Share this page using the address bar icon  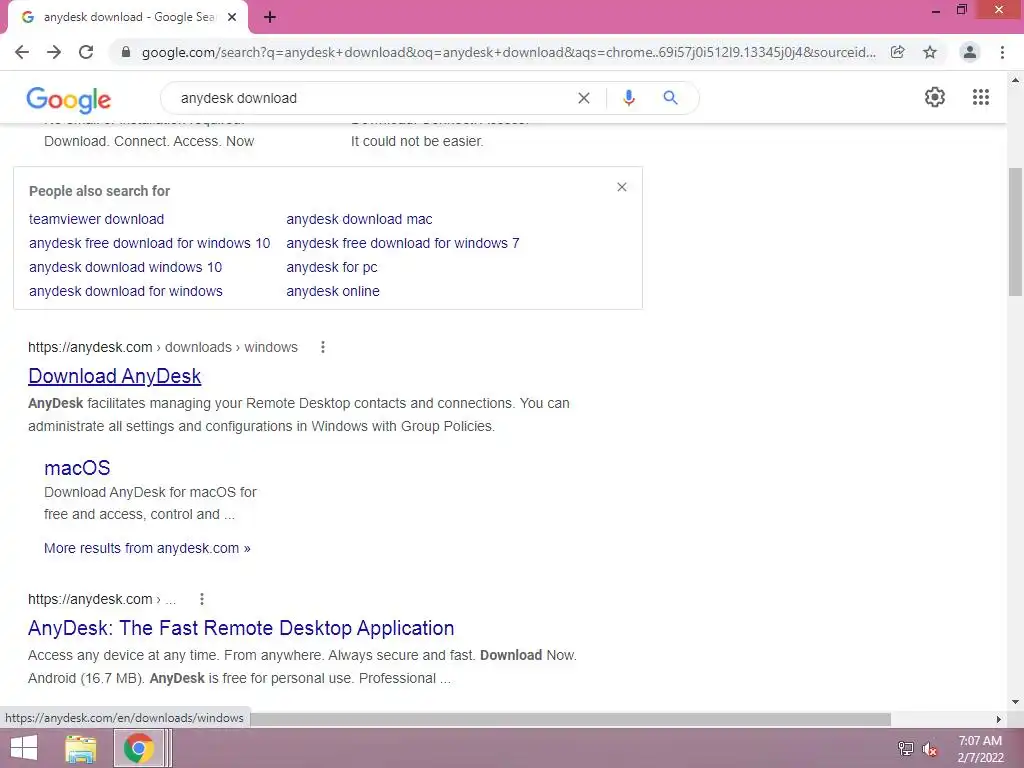[x=897, y=52]
